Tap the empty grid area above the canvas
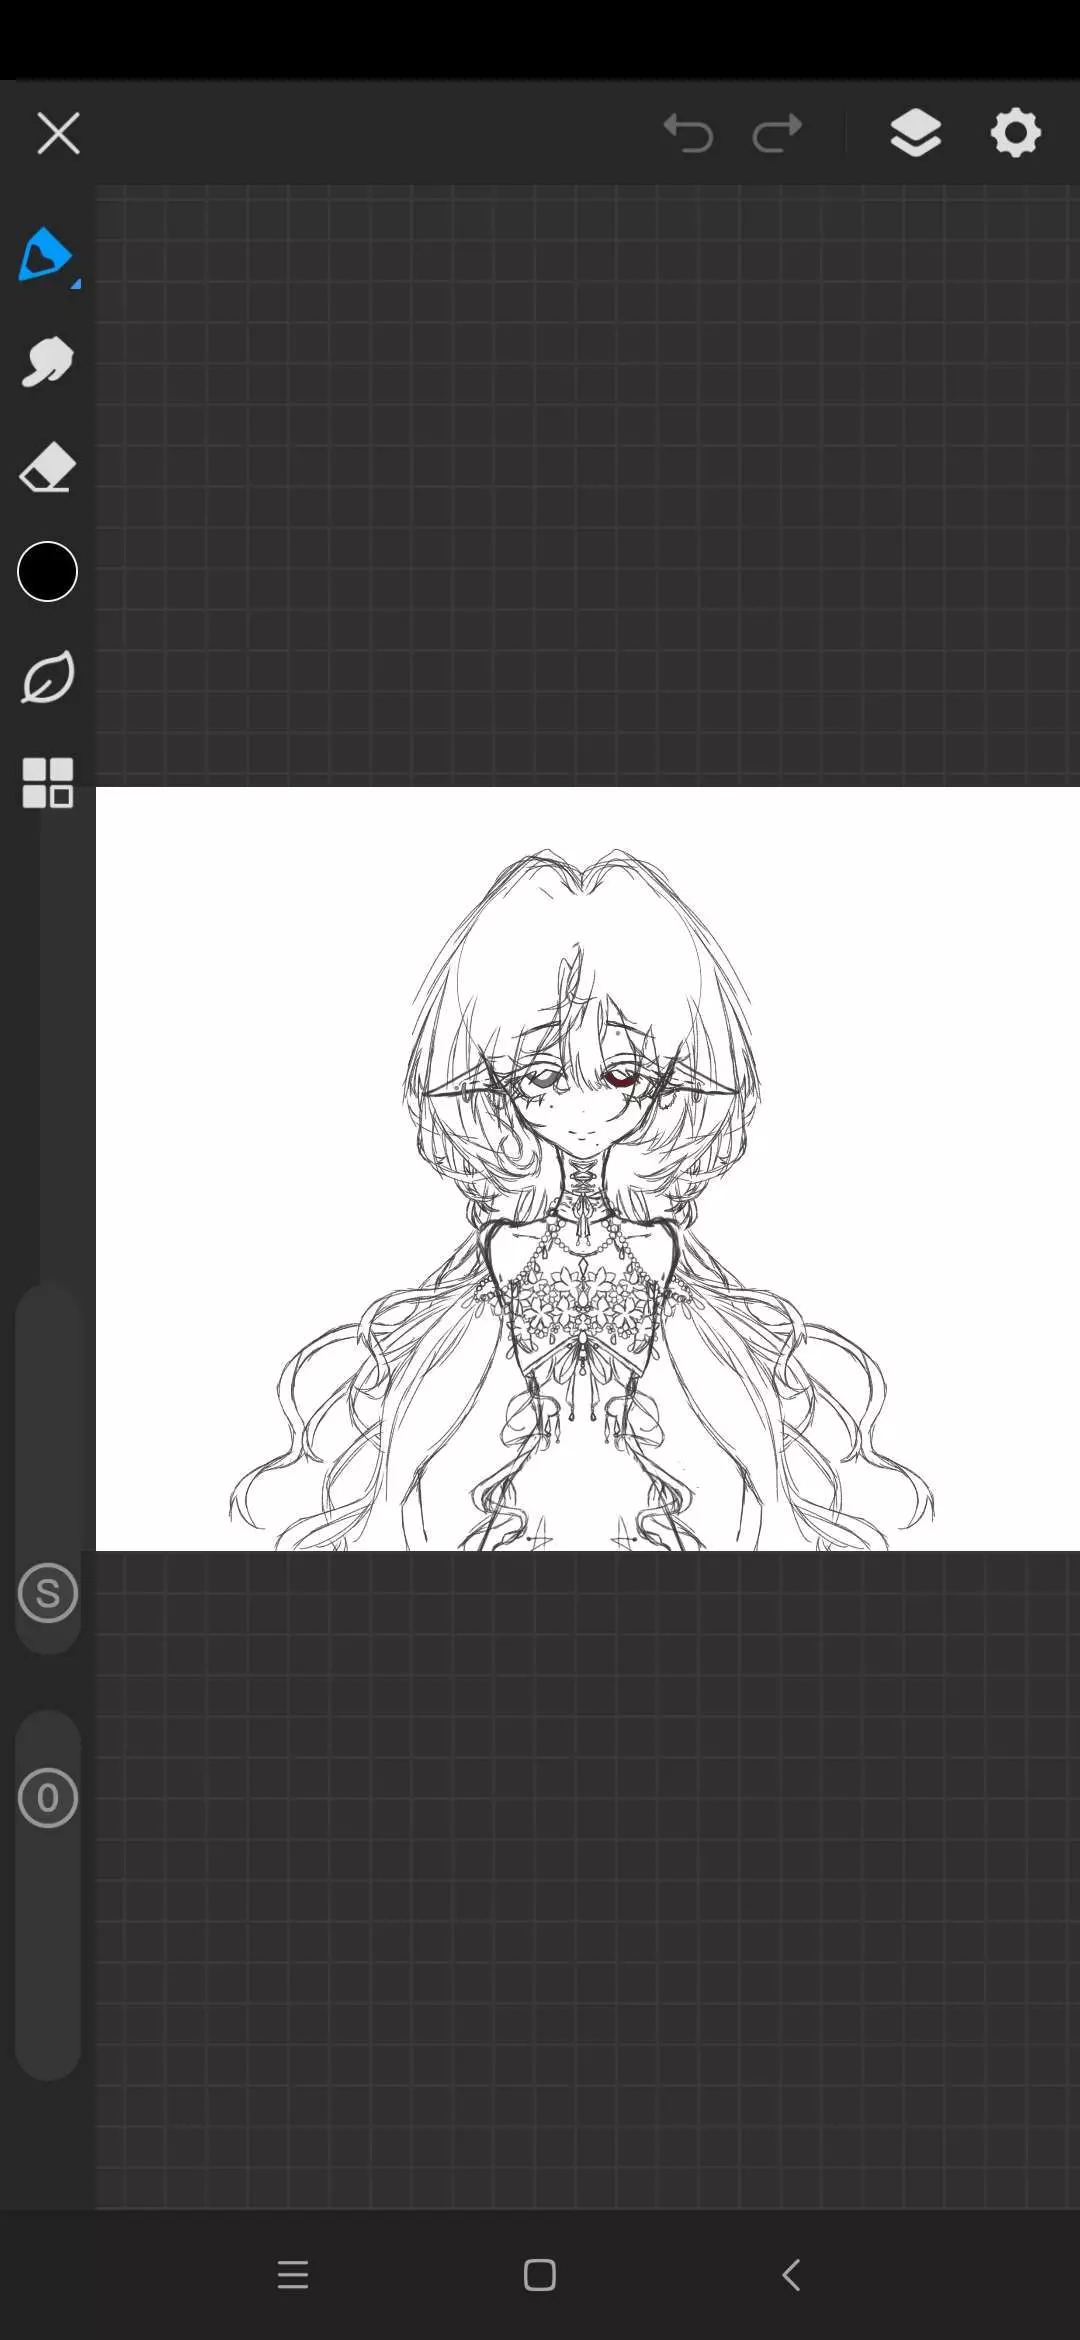1080x2340 pixels. (588, 480)
